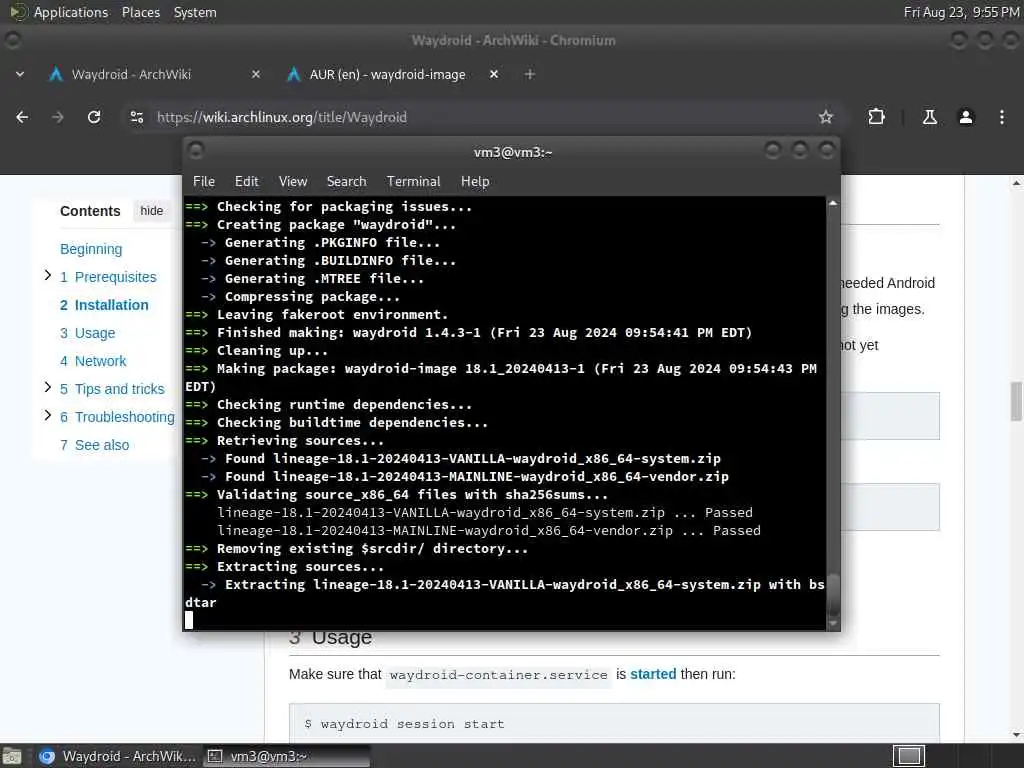Click the clock showing Fri Aug 23
This screenshot has height=768, width=1024.
point(961,12)
